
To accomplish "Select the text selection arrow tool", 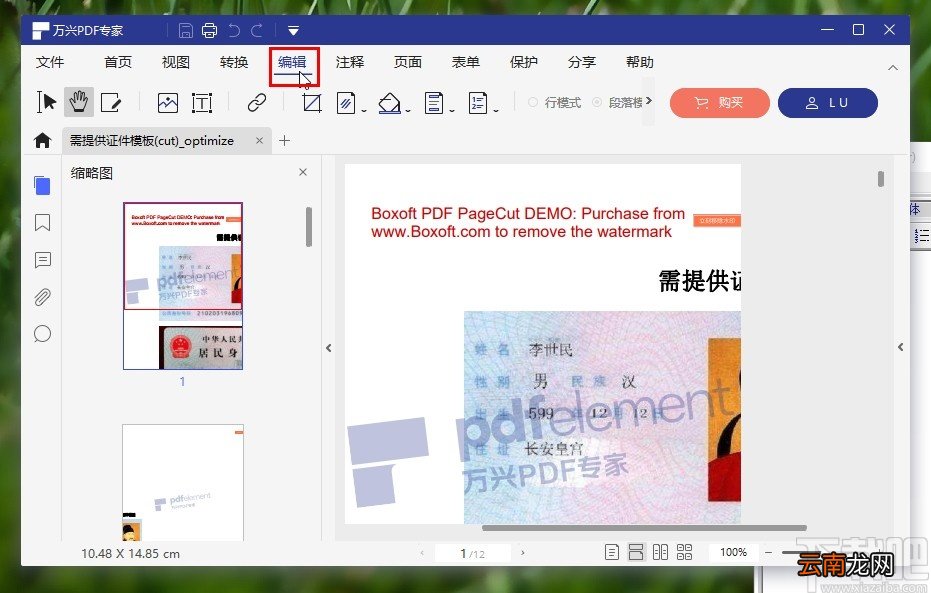I will pos(46,102).
